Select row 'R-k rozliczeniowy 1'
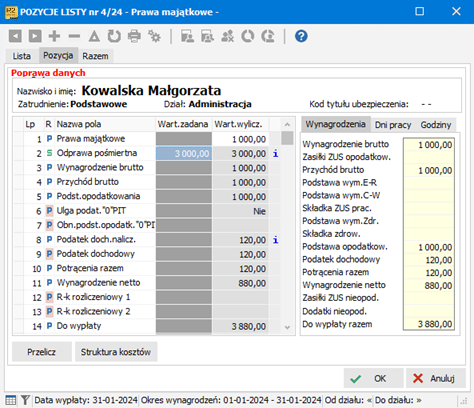This screenshot has width=474, height=408. click(146, 297)
